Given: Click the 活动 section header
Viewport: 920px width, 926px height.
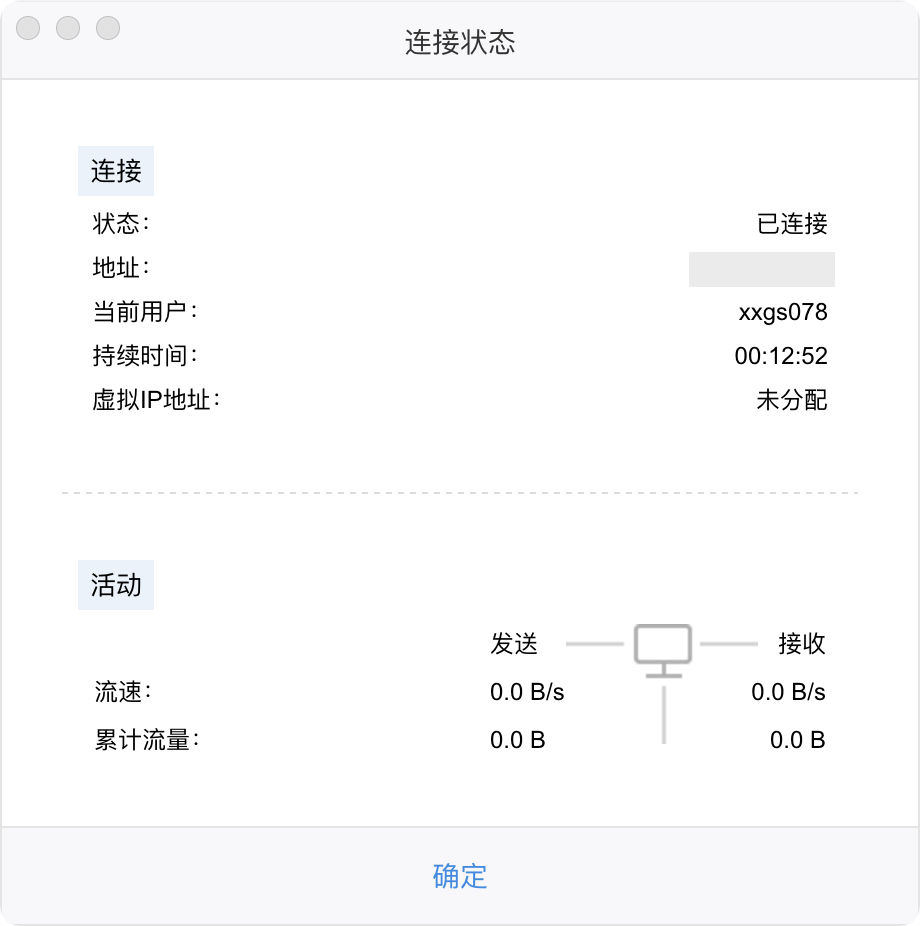Looking at the screenshot, I should (x=116, y=585).
